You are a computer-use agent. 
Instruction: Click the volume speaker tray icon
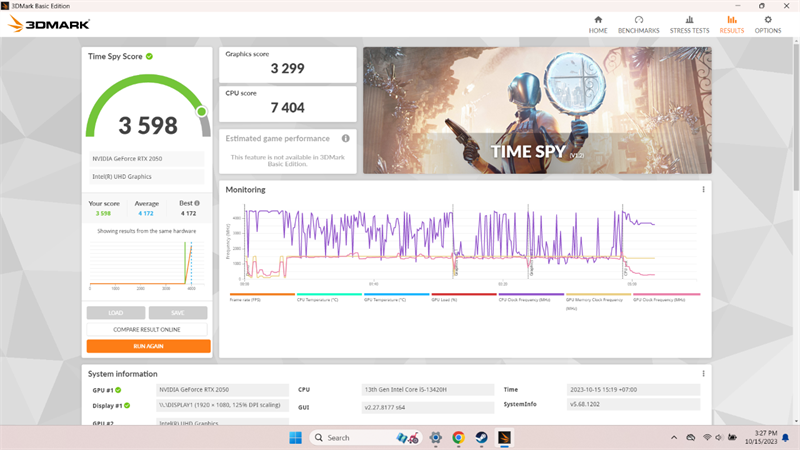(x=719, y=437)
